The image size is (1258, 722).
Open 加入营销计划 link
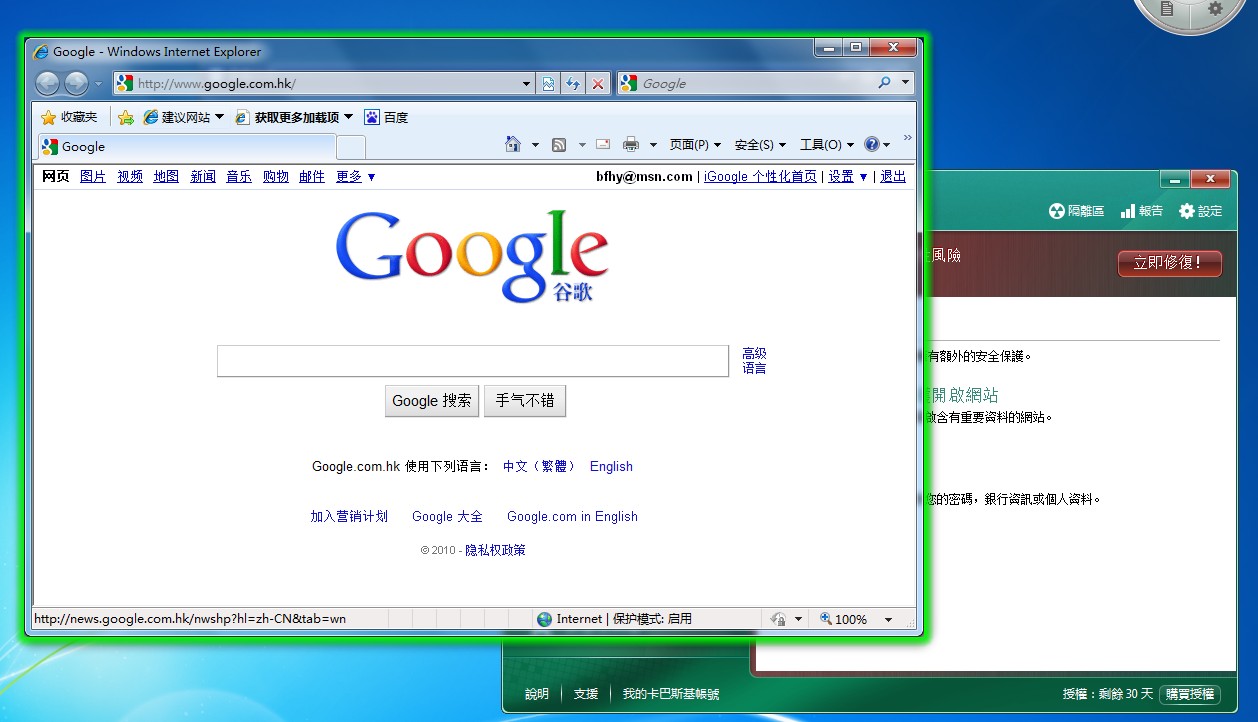click(349, 516)
